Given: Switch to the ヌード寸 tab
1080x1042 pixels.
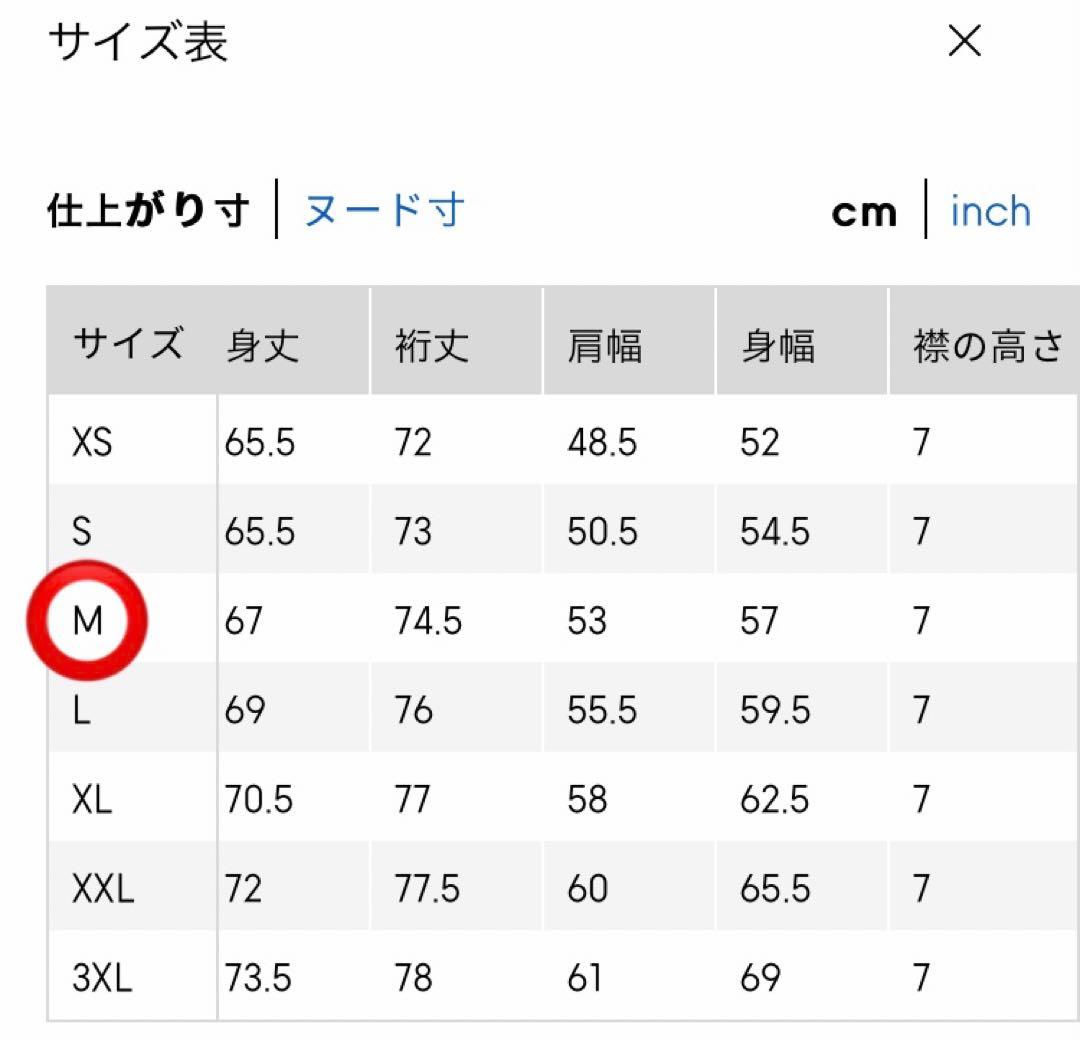Looking at the screenshot, I should [384, 211].
